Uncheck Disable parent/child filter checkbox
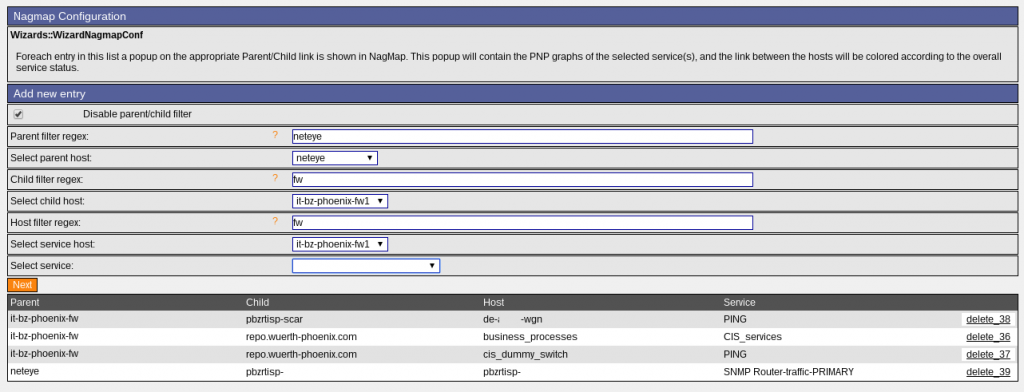This screenshot has width=1024, height=392. (18, 114)
